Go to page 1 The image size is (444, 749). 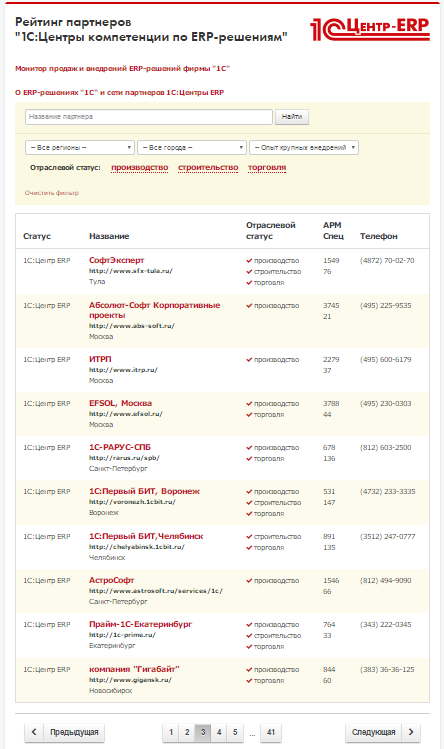(x=171, y=732)
